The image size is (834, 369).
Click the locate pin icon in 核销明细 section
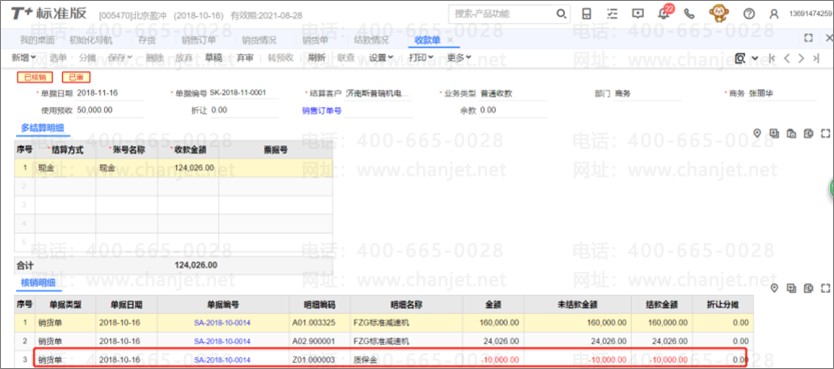[x=774, y=288]
